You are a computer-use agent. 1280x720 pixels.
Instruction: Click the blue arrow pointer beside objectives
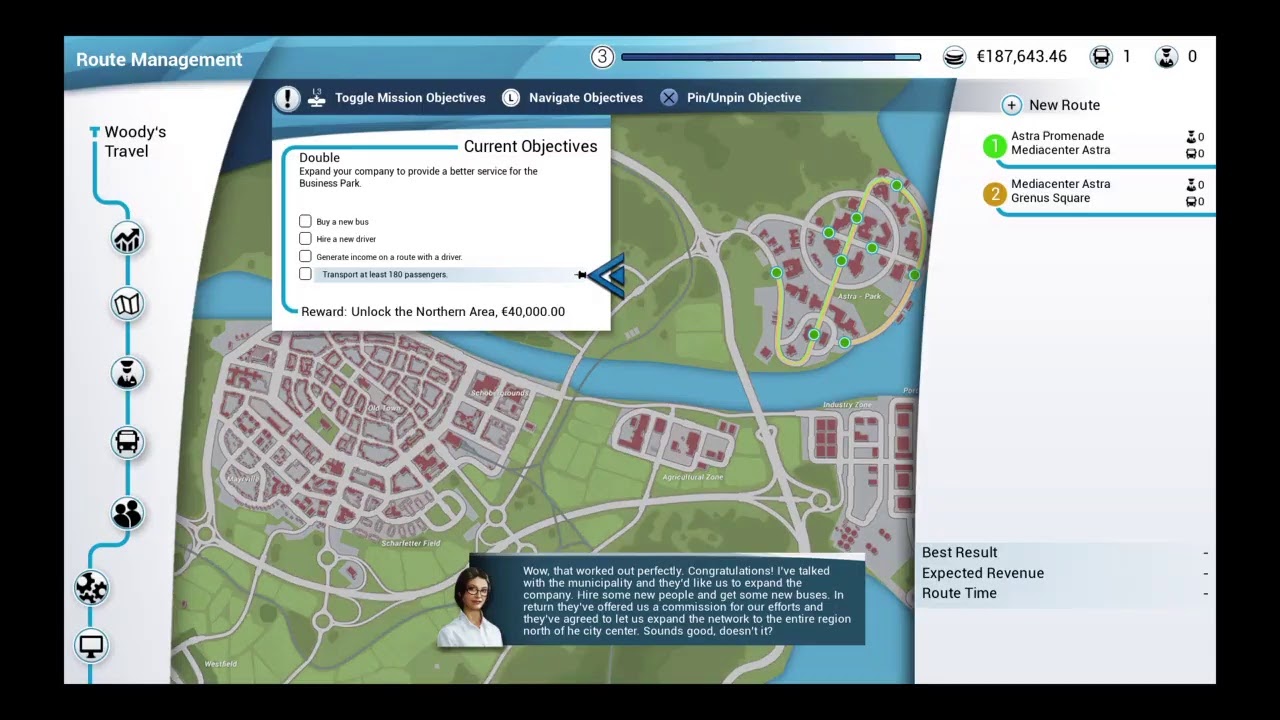pos(606,275)
